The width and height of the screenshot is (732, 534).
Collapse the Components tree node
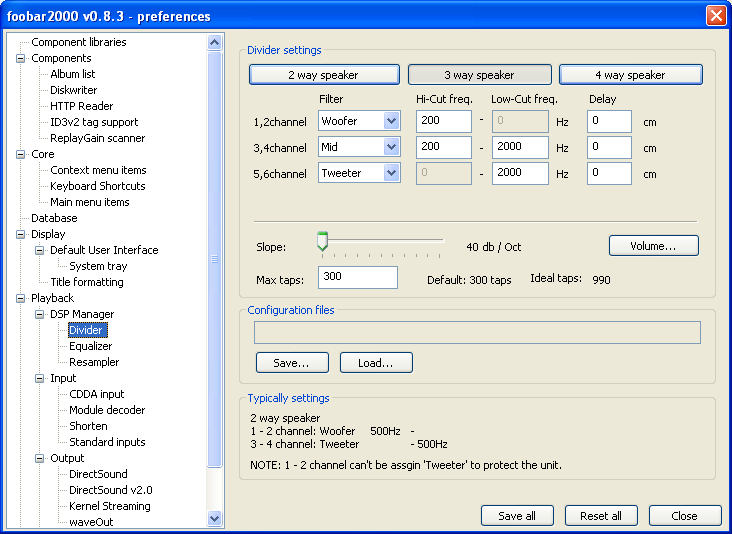coord(21,58)
